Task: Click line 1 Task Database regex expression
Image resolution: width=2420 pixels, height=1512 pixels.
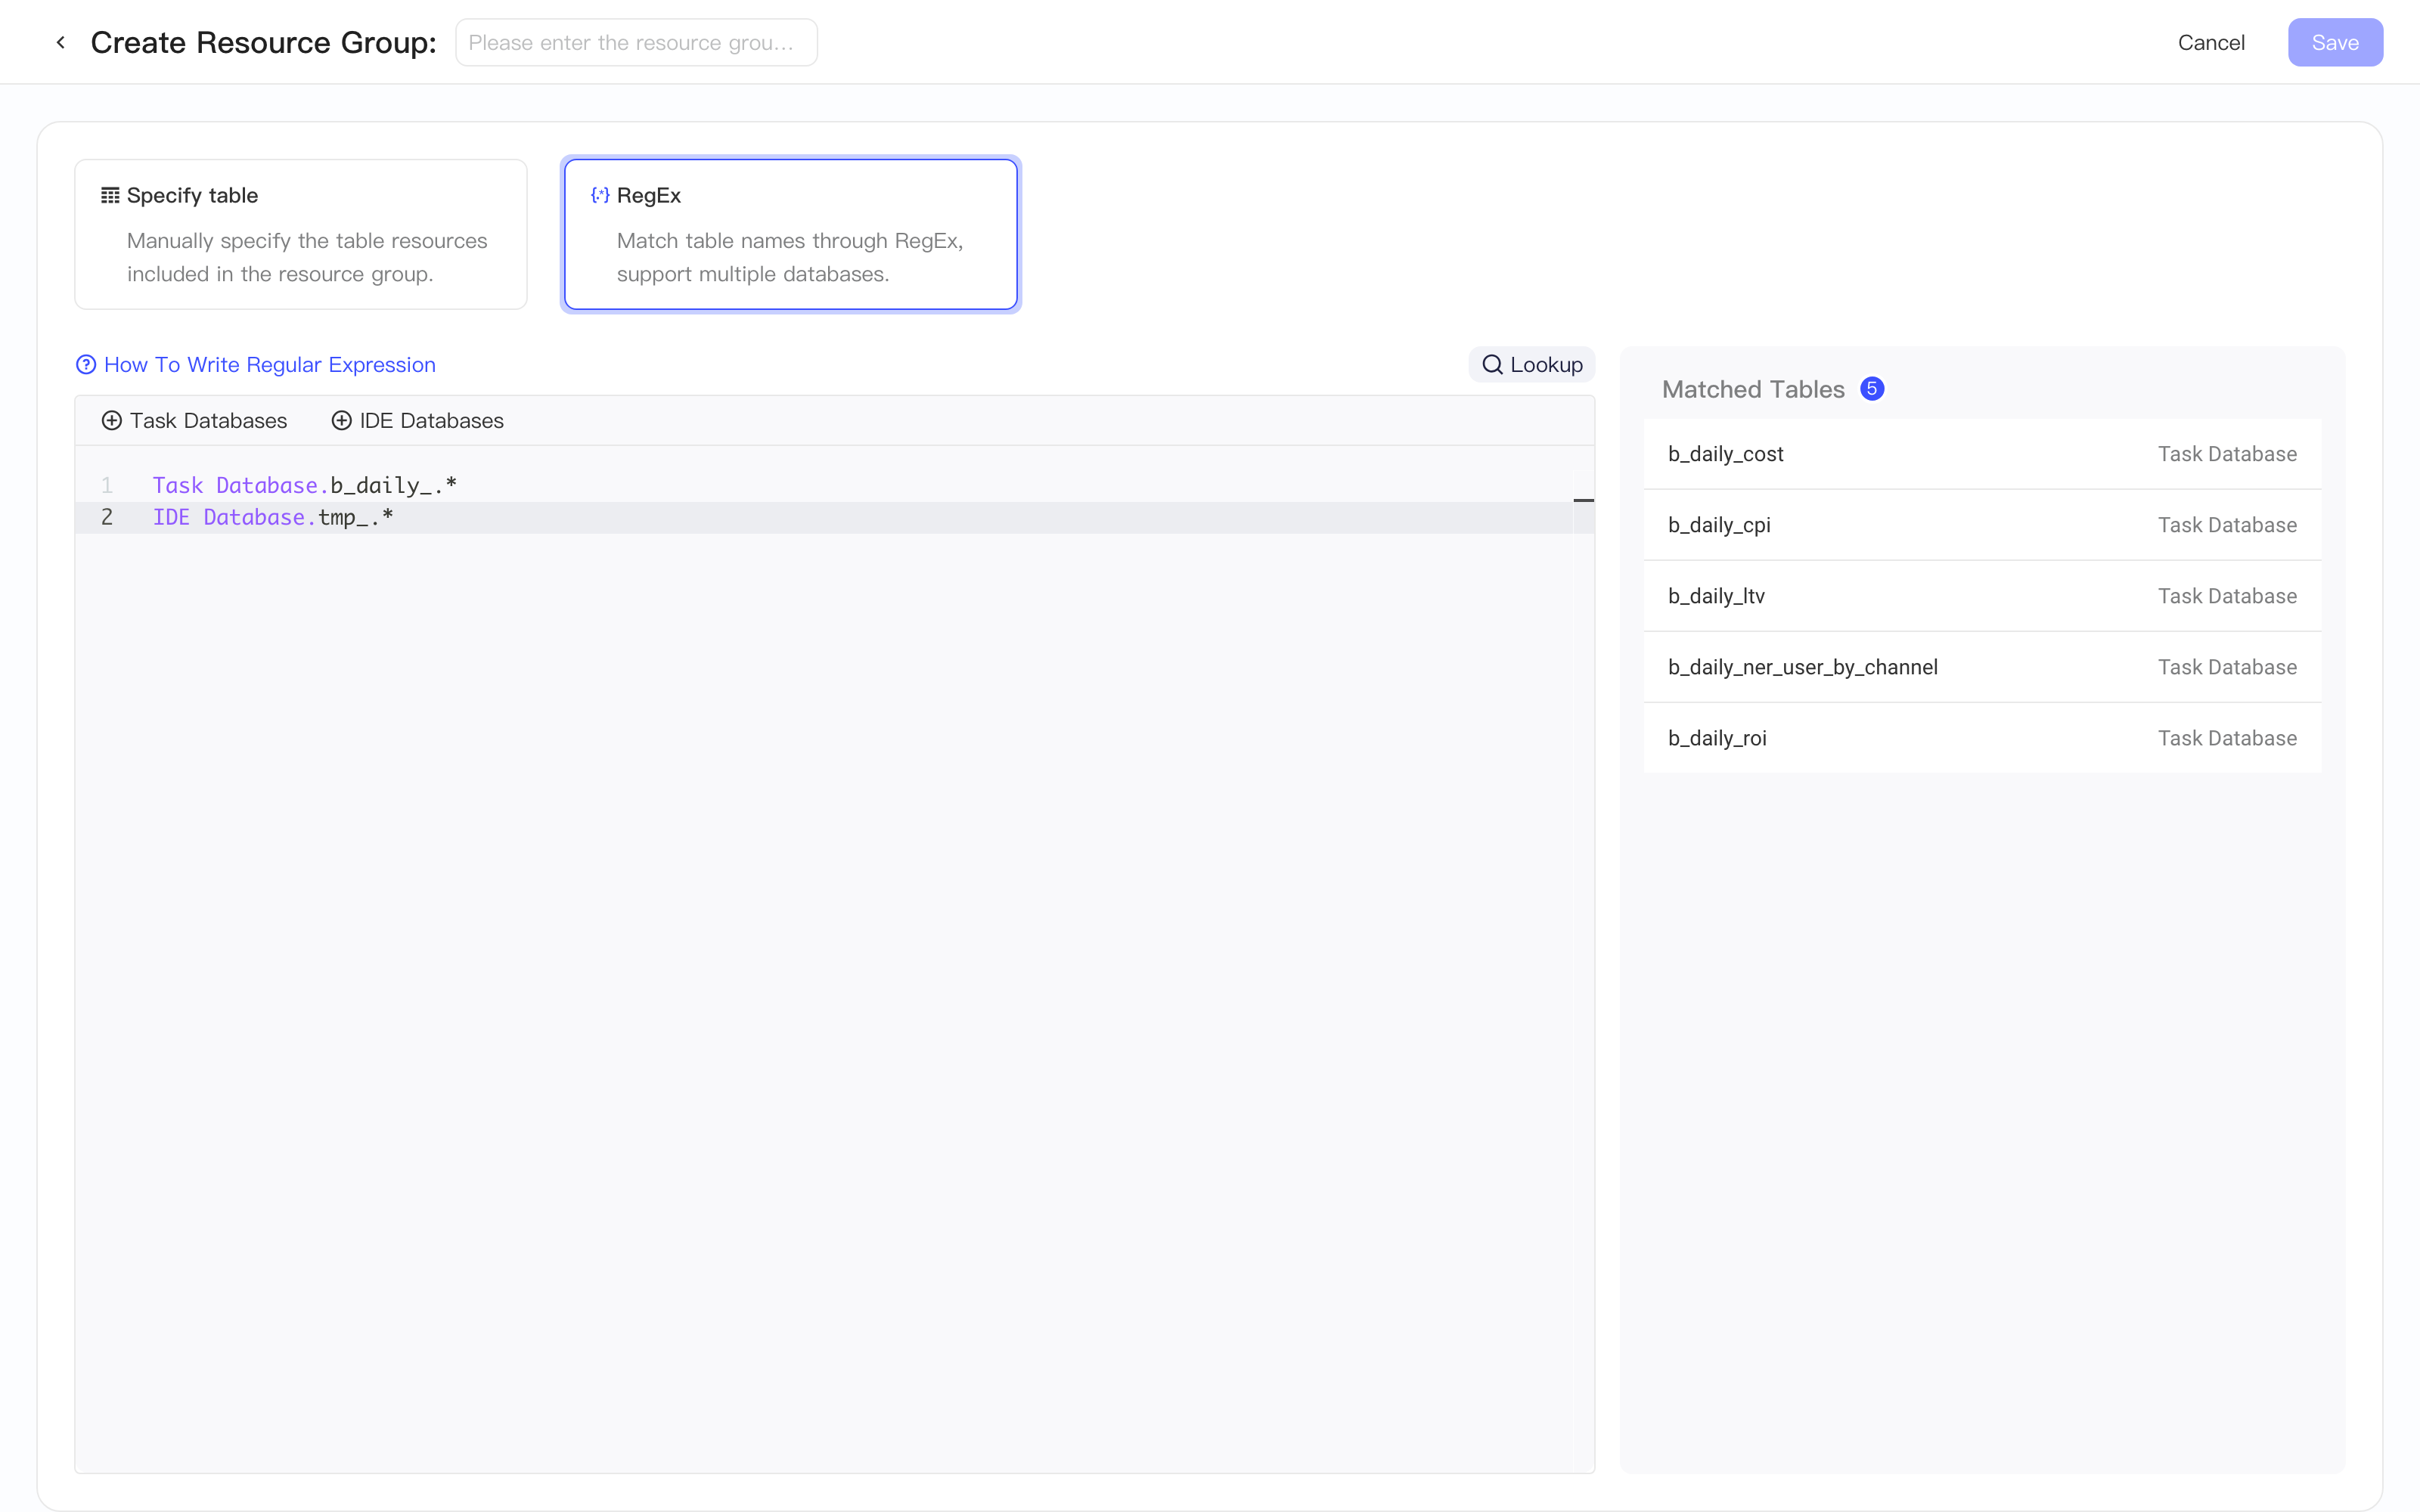Action: (x=304, y=485)
